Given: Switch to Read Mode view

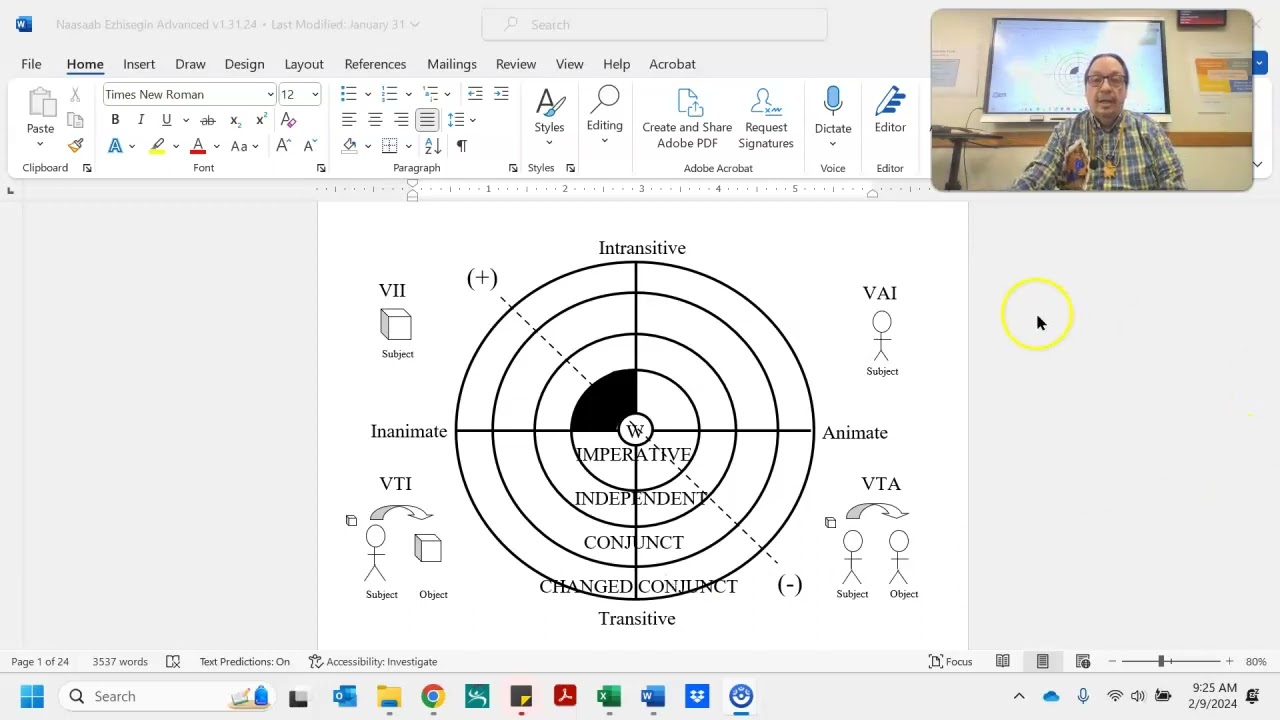Looking at the screenshot, I should pyautogui.click(x=1002, y=661).
